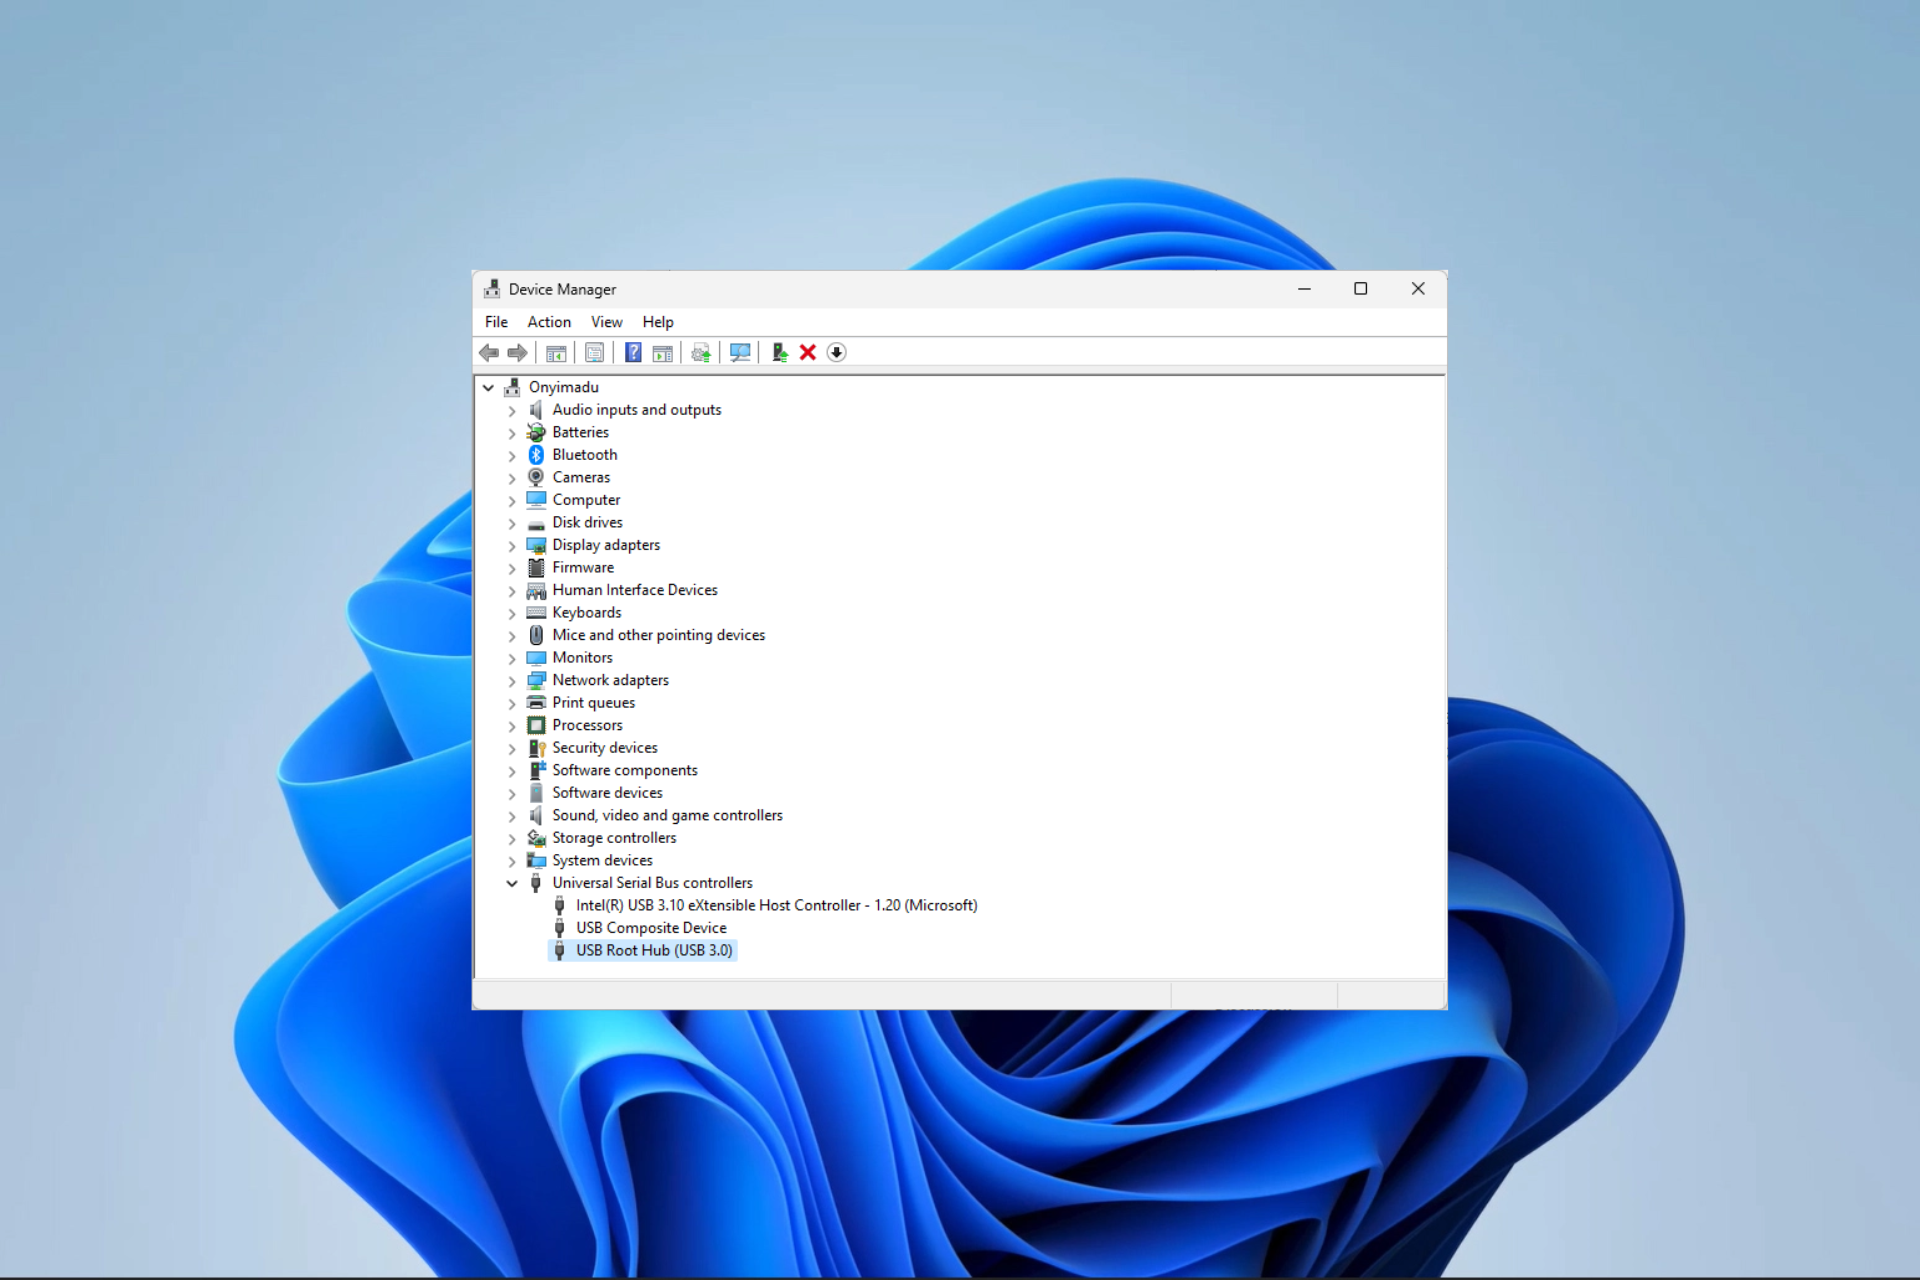Image resolution: width=1920 pixels, height=1280 pixels.
Task: Click the red X Uninstall device icon
Action: [x=808, y=352]
